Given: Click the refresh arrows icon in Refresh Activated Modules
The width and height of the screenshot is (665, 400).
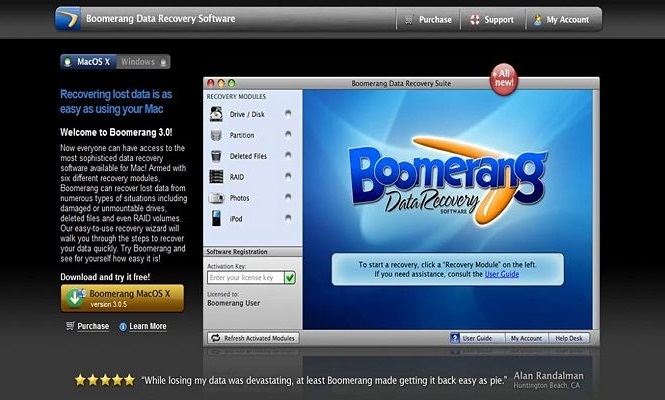Looking at the screenshot, I should pyautogui.click(x=215, y=338).
